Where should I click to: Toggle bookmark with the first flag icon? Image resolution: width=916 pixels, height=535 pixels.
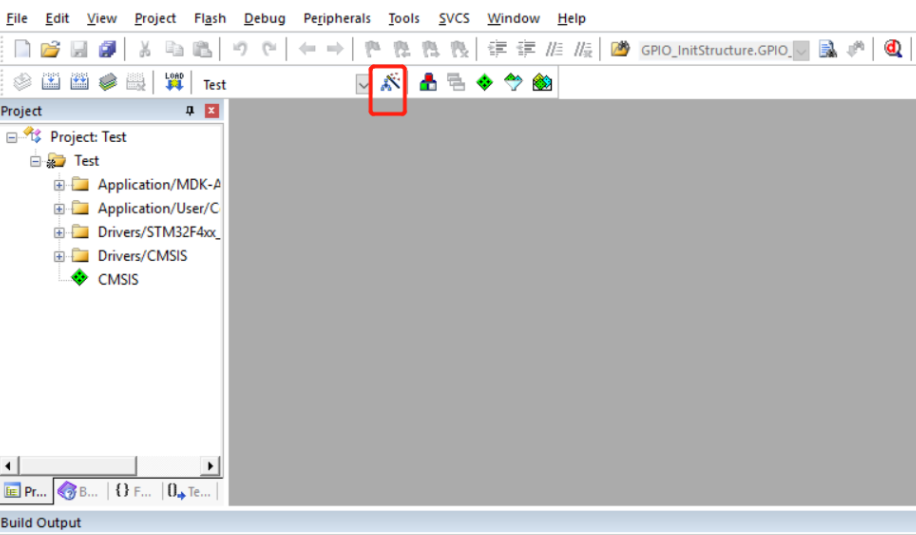point(372,49)
